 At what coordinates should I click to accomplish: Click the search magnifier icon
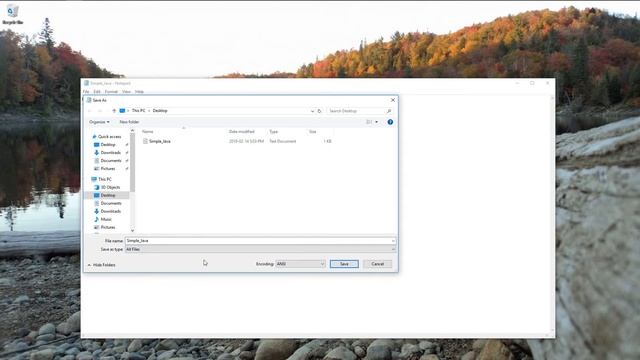click(x=389, y=111)
